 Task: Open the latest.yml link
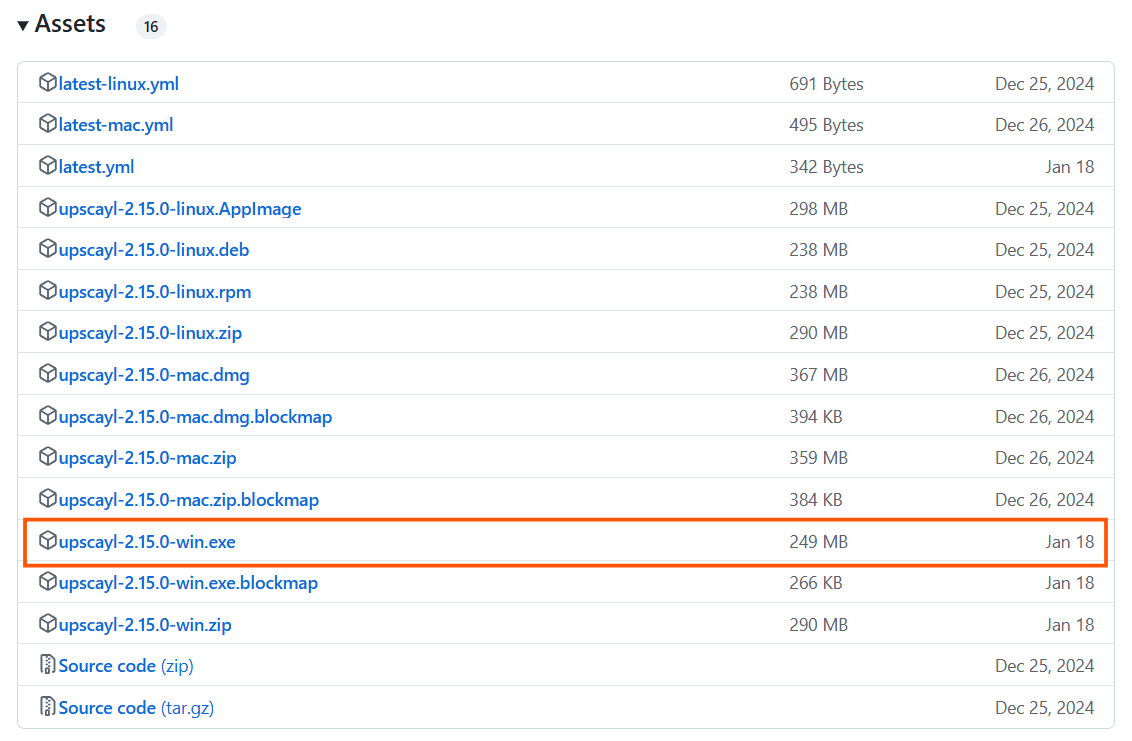coord(96,167)
